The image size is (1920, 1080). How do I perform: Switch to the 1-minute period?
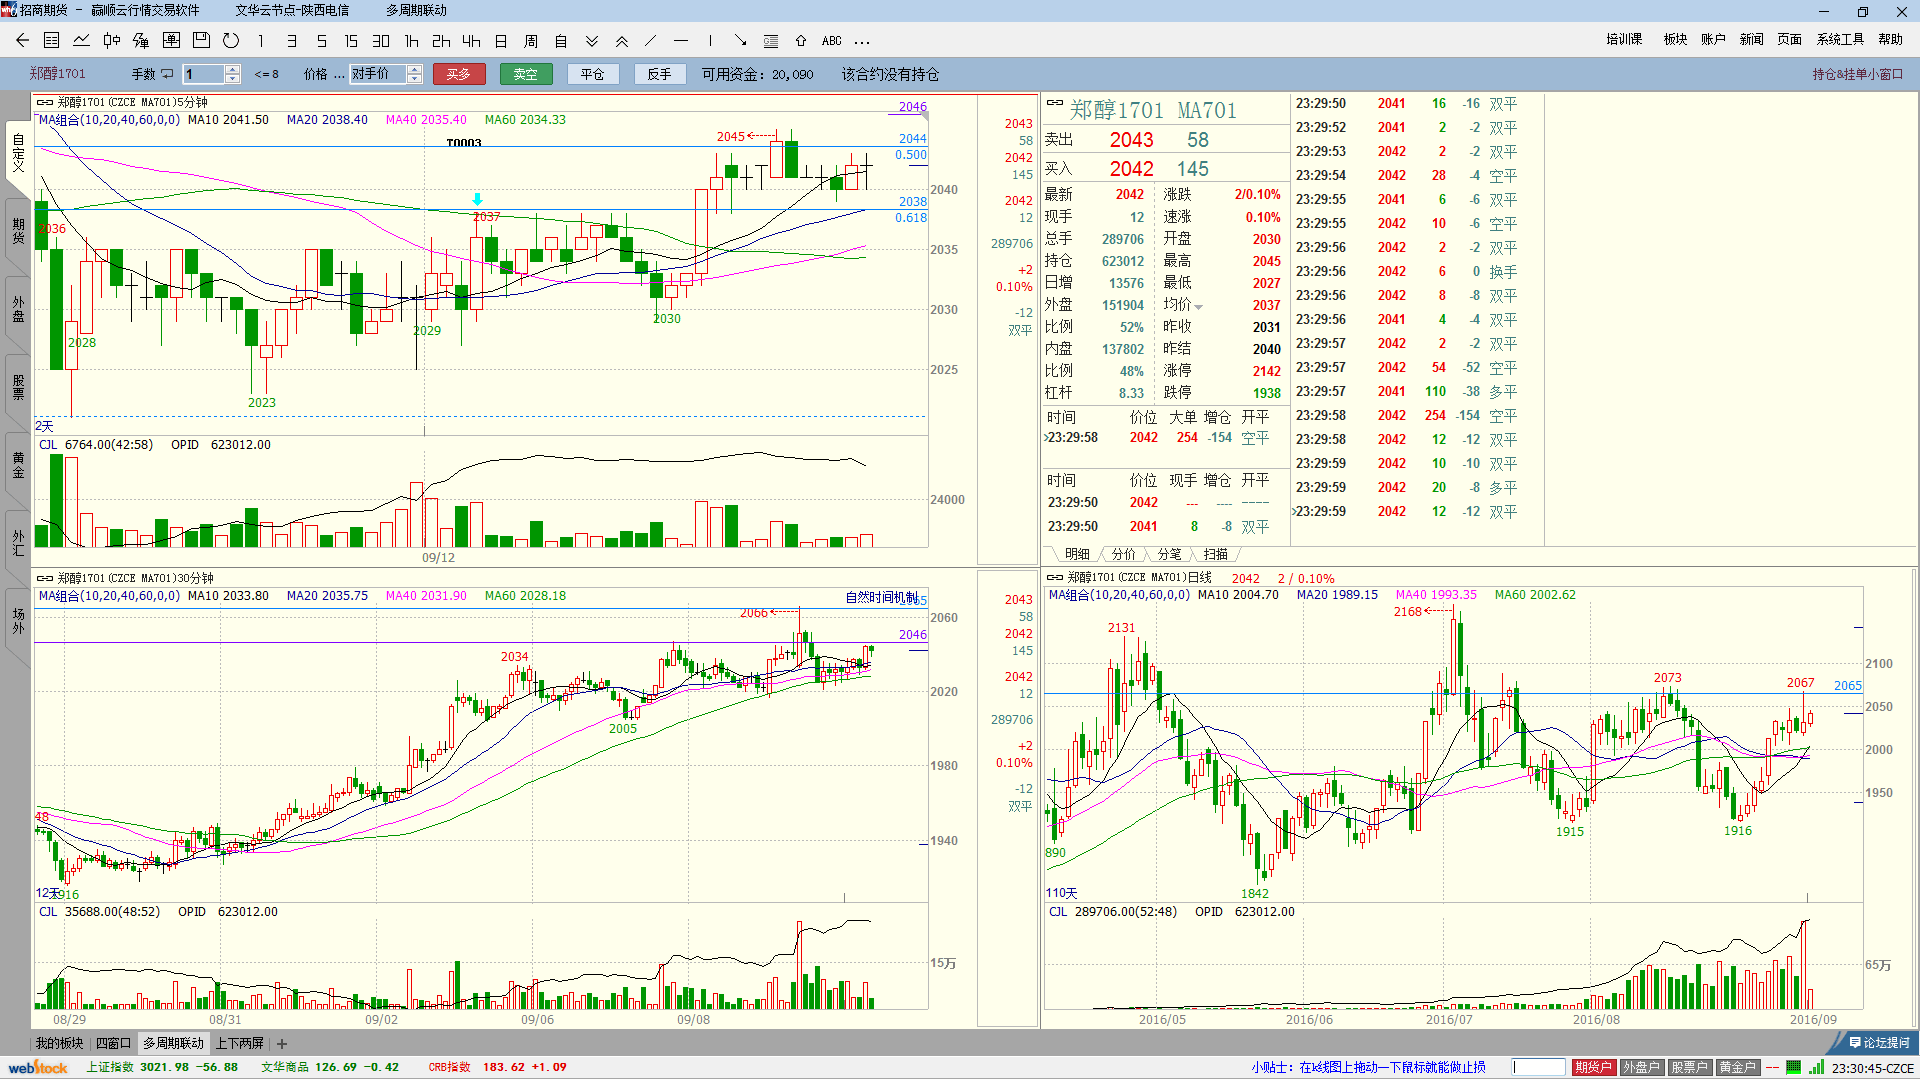tap(261, 41)
